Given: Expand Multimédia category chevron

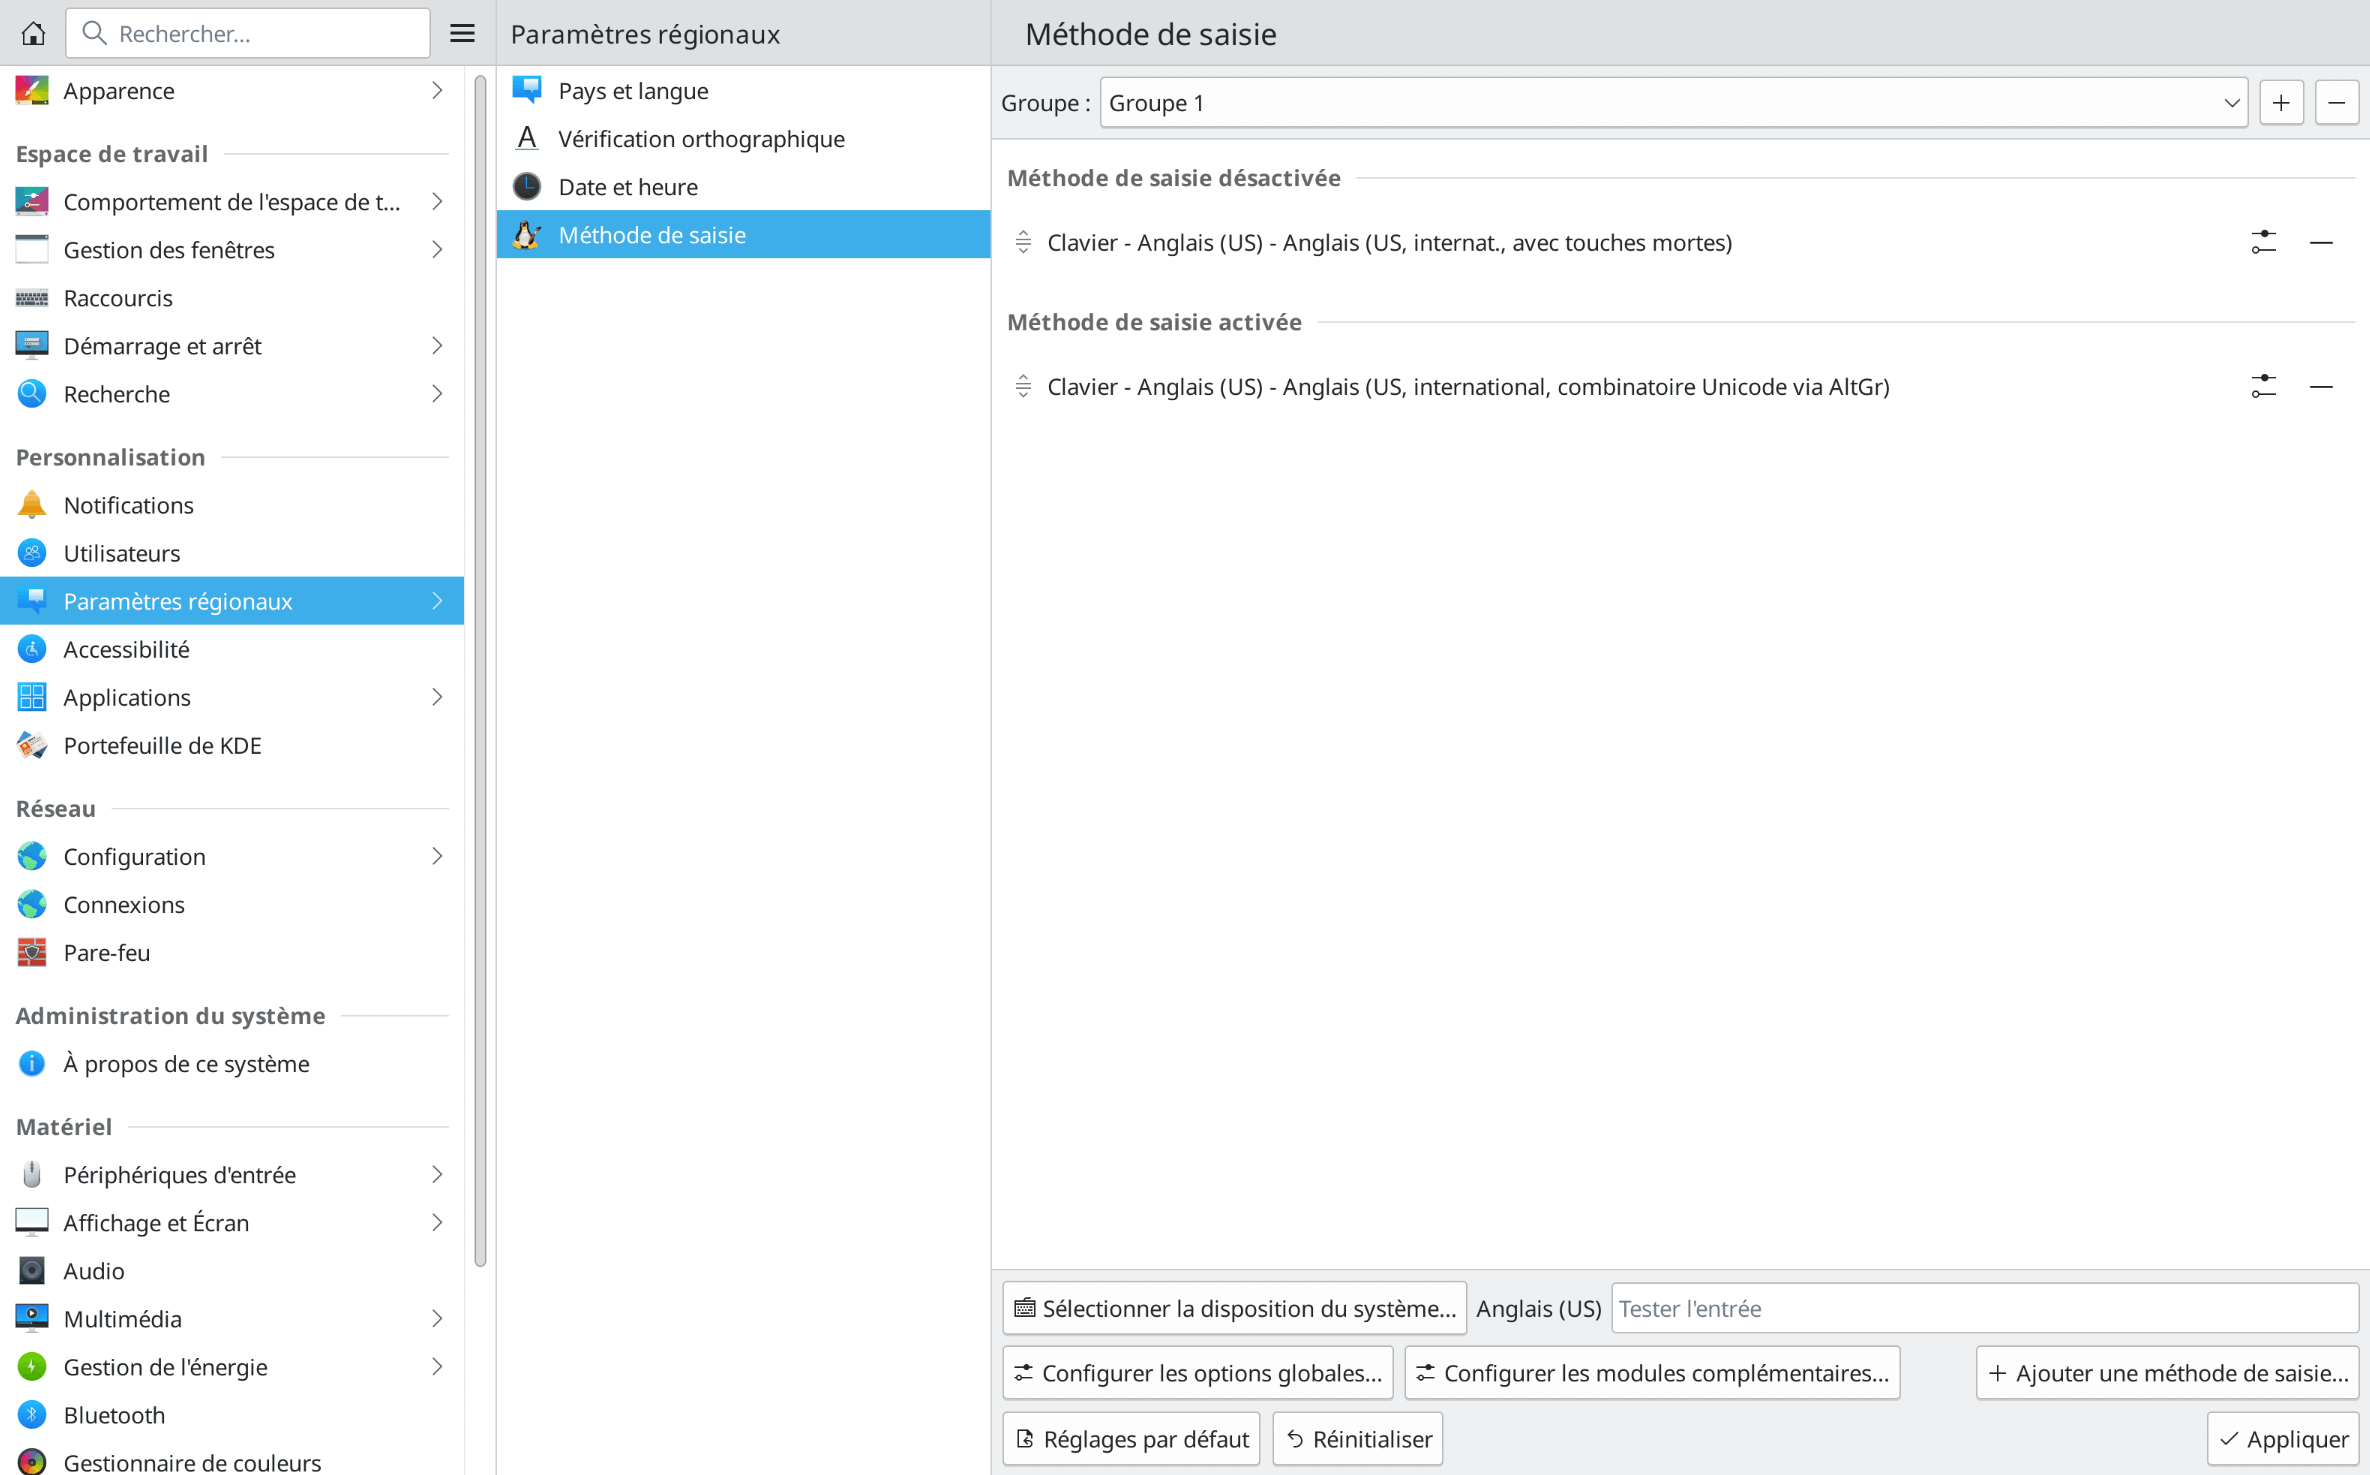Looking at the screenshot, I should (437, 1318).
